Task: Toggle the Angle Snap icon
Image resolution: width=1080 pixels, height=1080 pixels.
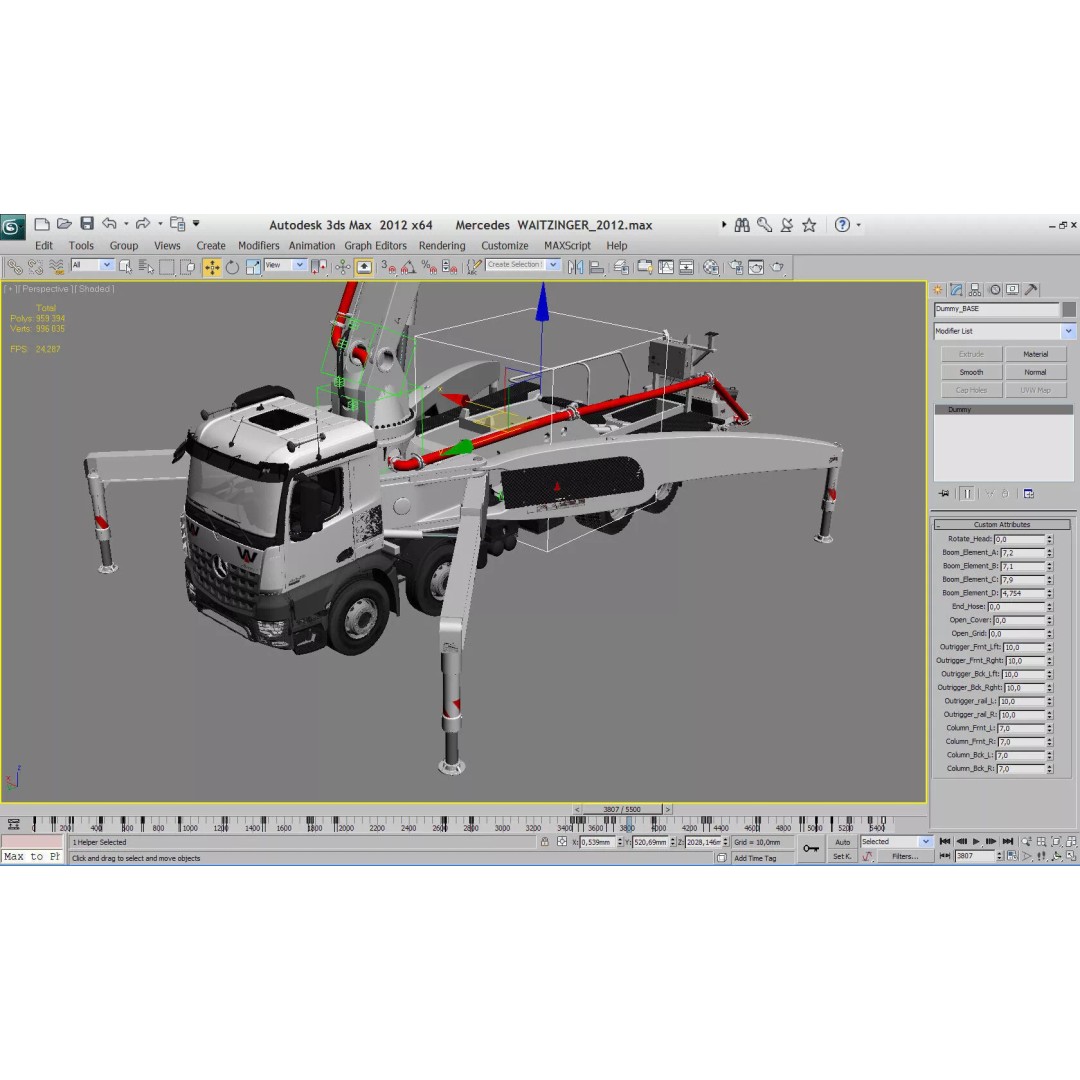Action: [x=408, y=267]
